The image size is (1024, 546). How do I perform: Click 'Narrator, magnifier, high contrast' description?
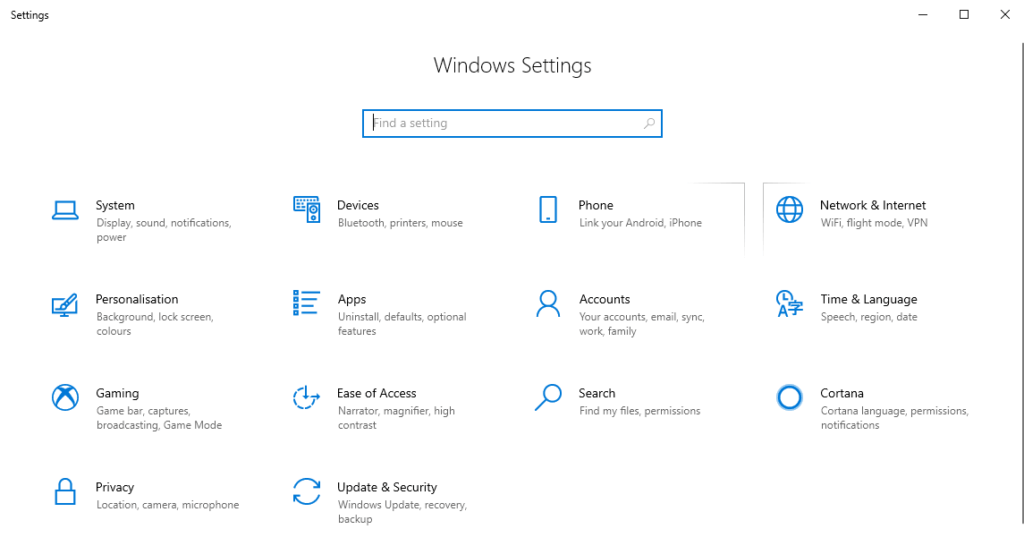coord(396,418)
